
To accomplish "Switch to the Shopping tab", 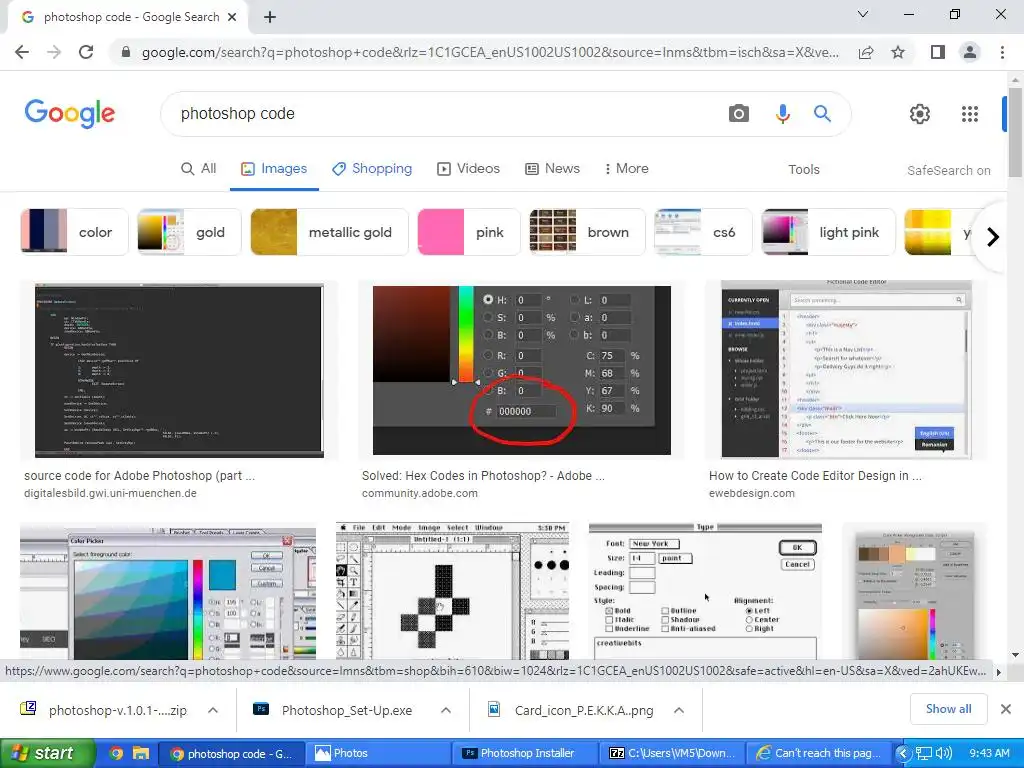I will click(372, 168).
